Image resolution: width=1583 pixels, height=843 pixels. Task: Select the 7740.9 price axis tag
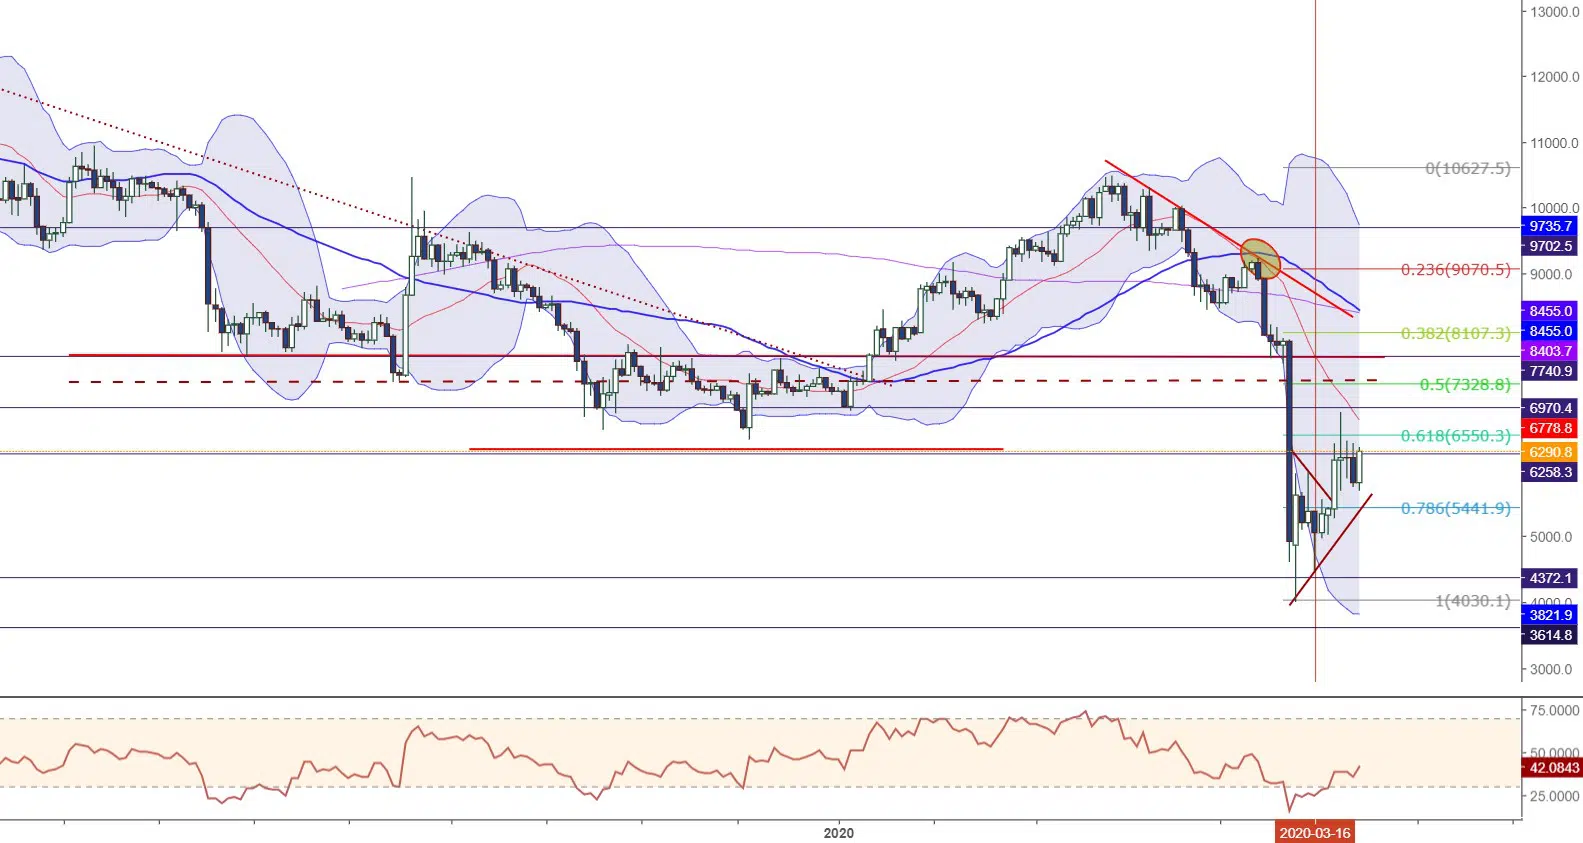1550,371
